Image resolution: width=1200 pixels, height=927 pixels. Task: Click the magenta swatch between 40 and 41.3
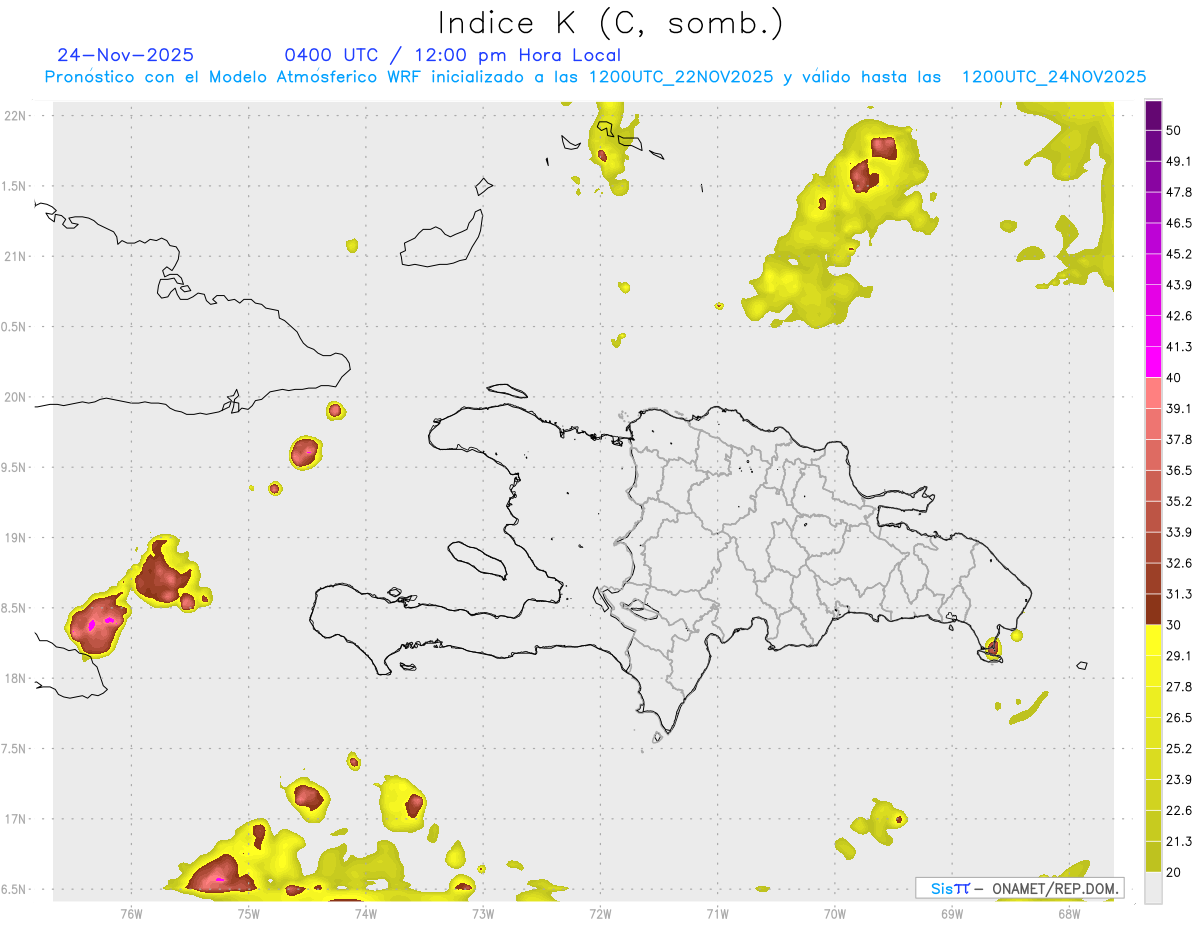click(x=1154, y=362)
